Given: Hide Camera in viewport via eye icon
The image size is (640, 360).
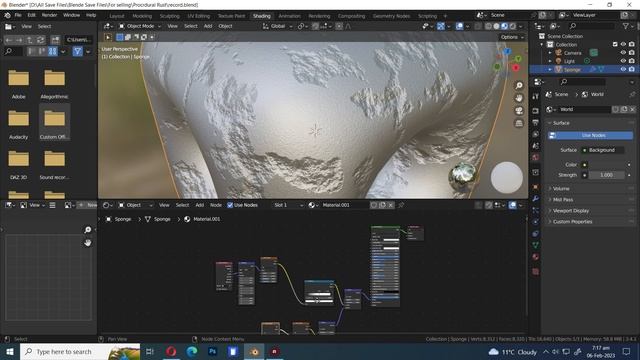Looking at the screenshot, I should pos(623,53).
